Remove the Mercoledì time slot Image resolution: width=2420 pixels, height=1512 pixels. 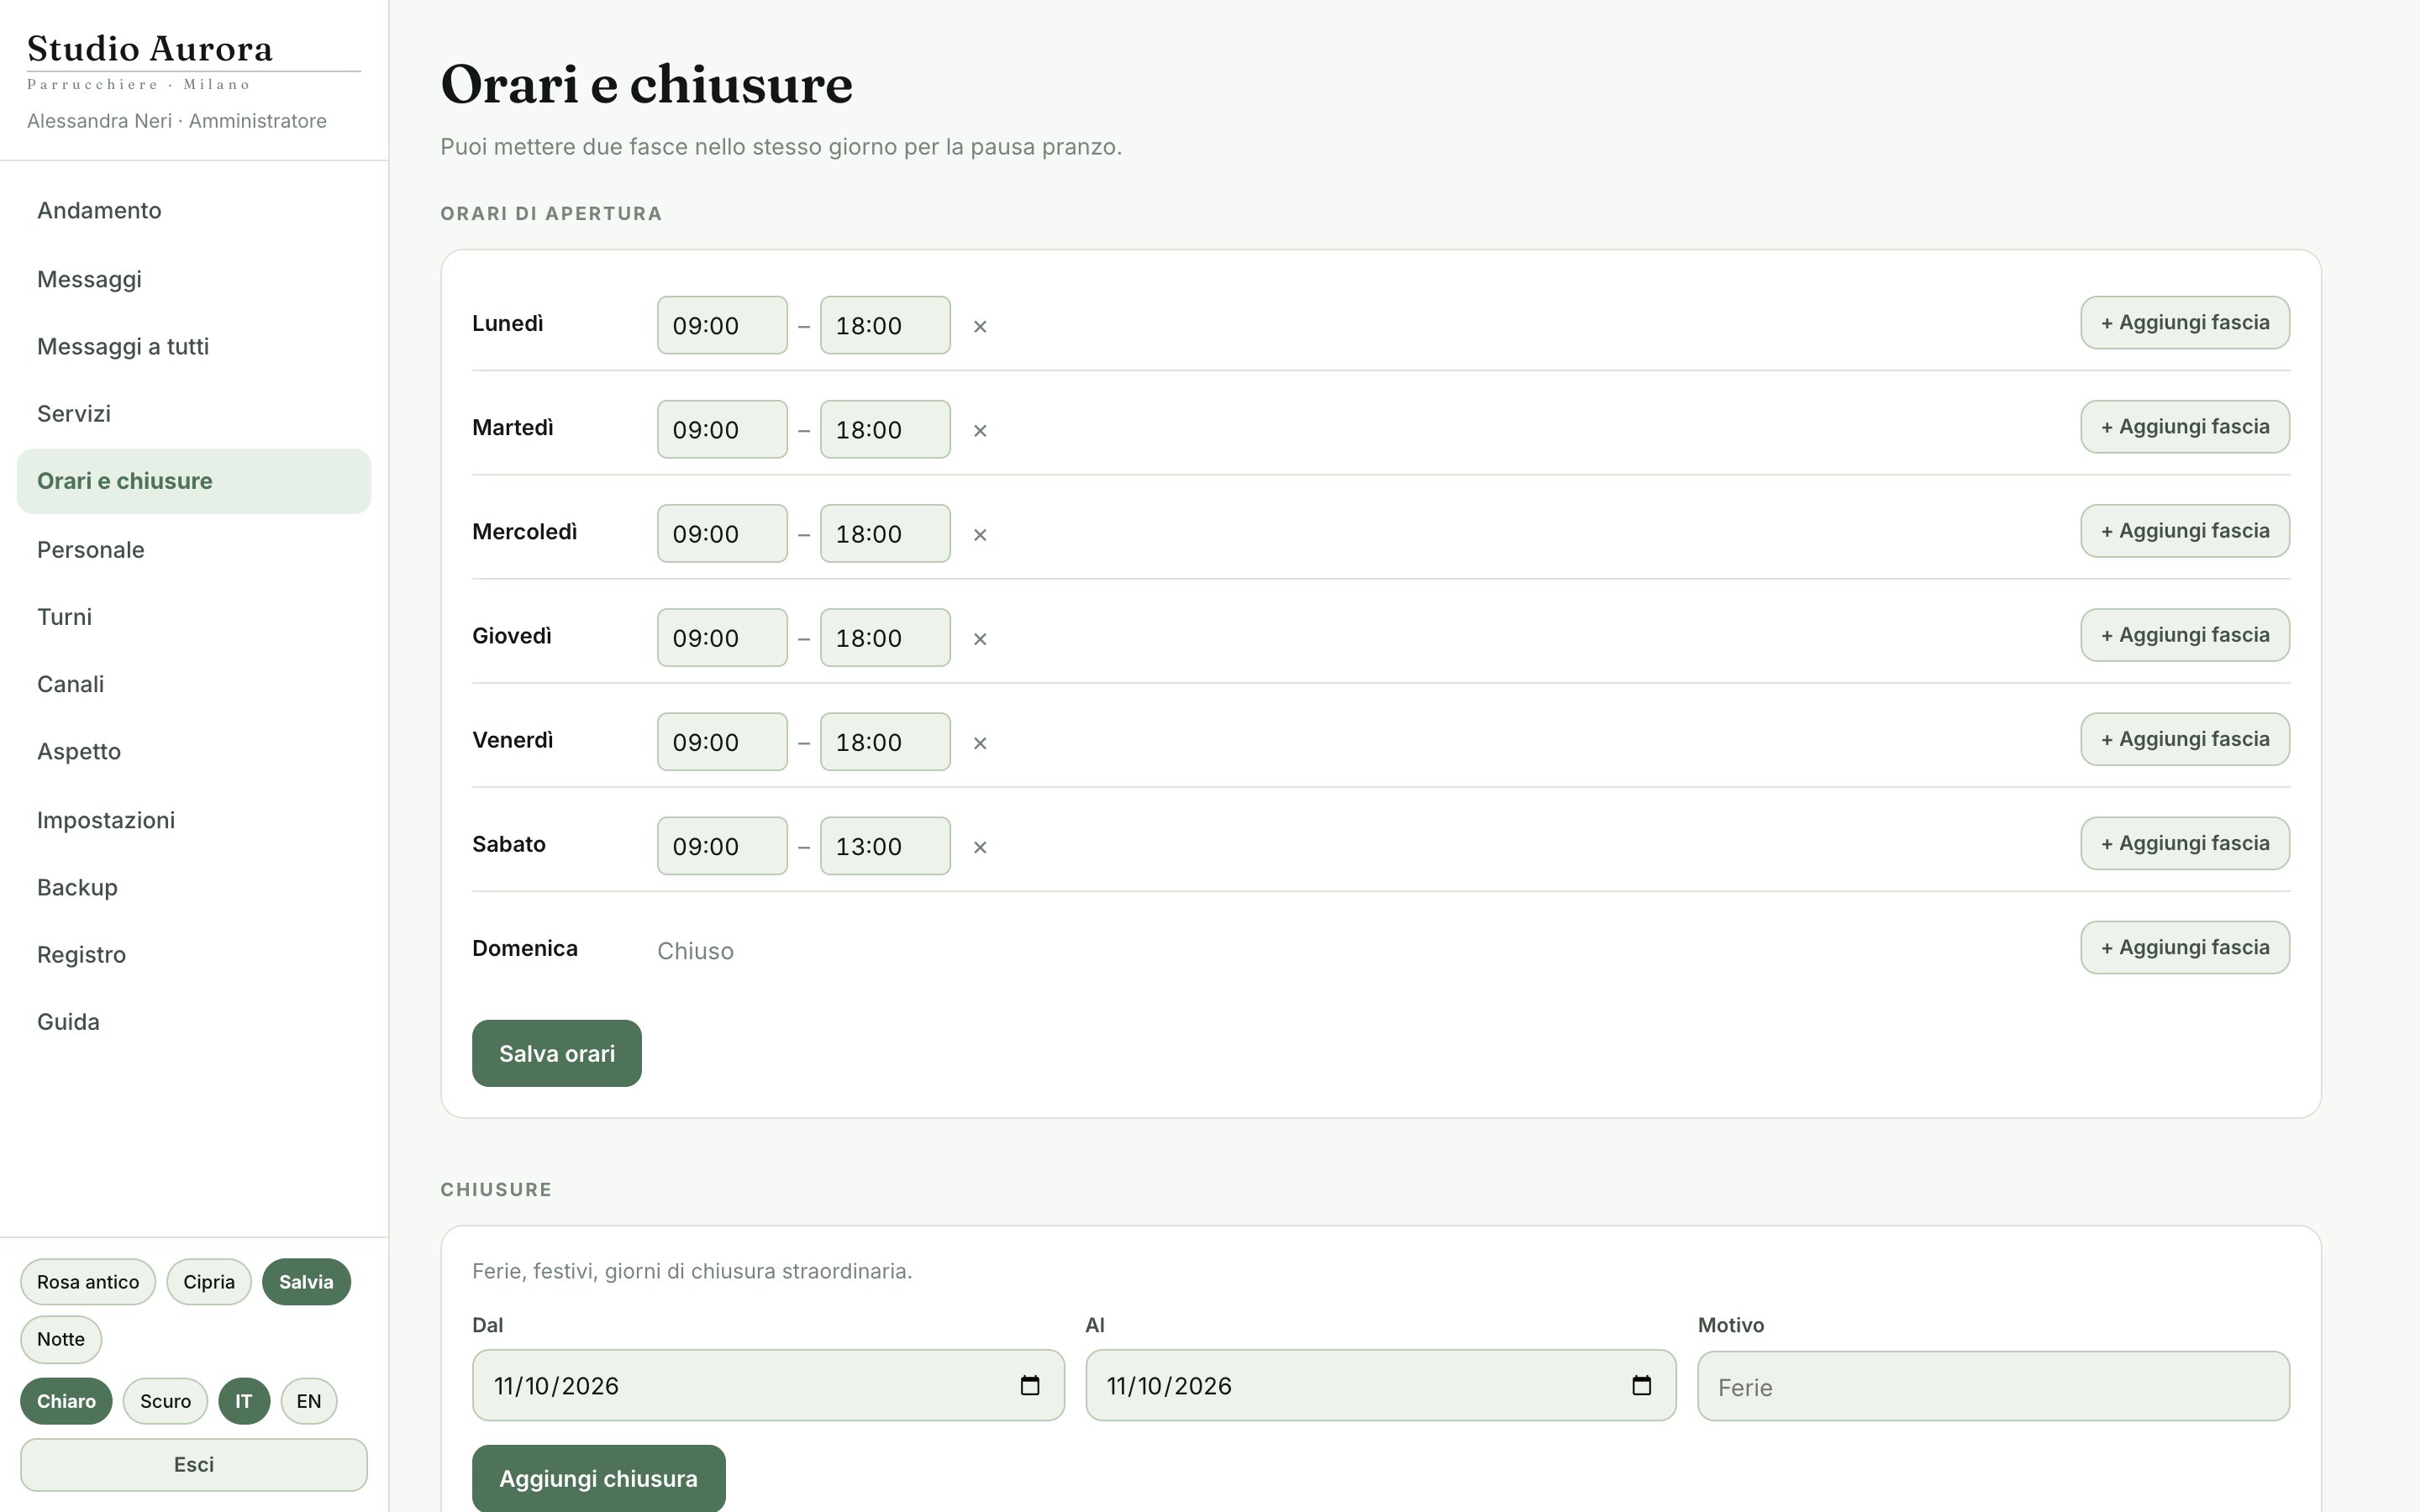980,534
